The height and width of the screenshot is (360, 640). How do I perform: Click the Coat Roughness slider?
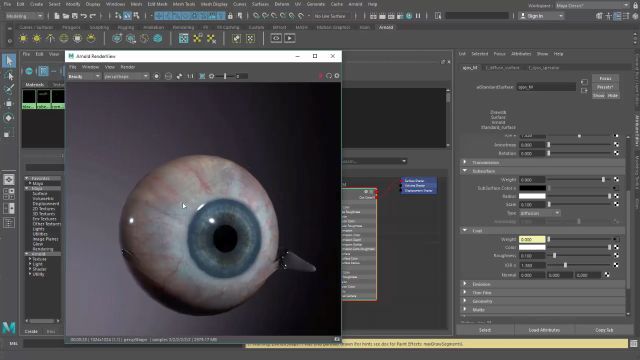pos(579,256)
